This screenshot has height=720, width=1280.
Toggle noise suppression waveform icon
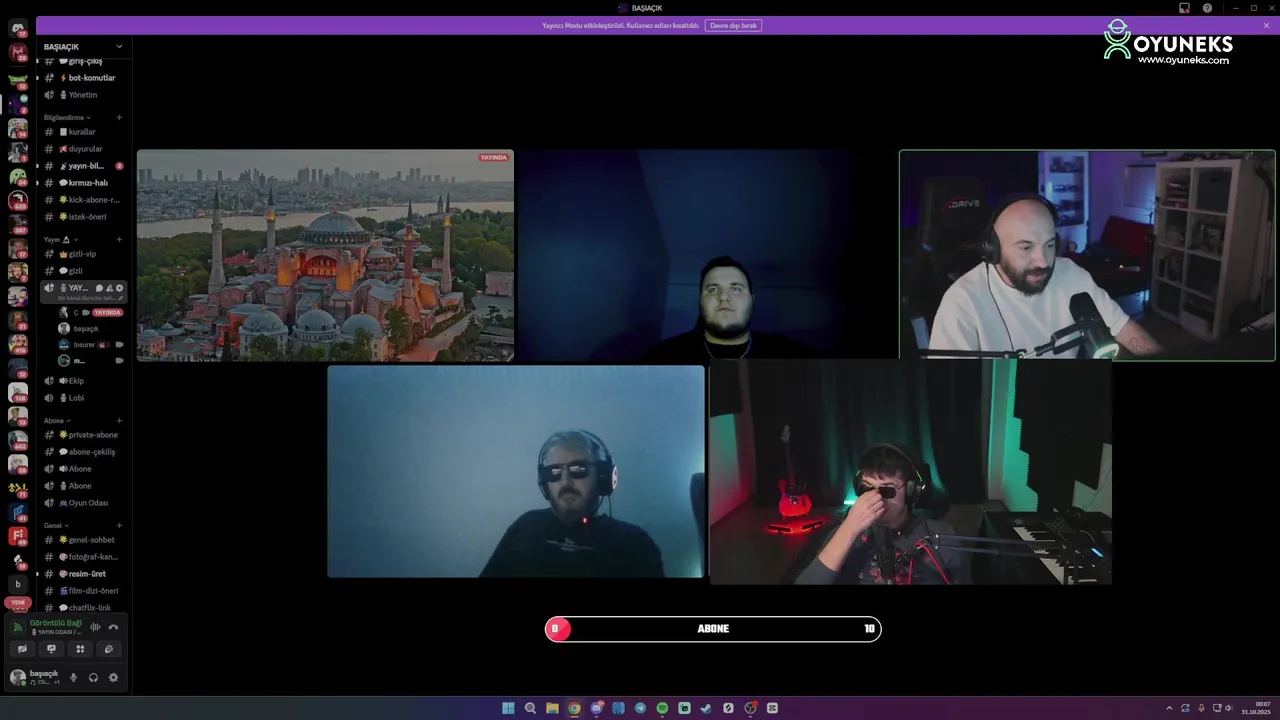[95, 627]
